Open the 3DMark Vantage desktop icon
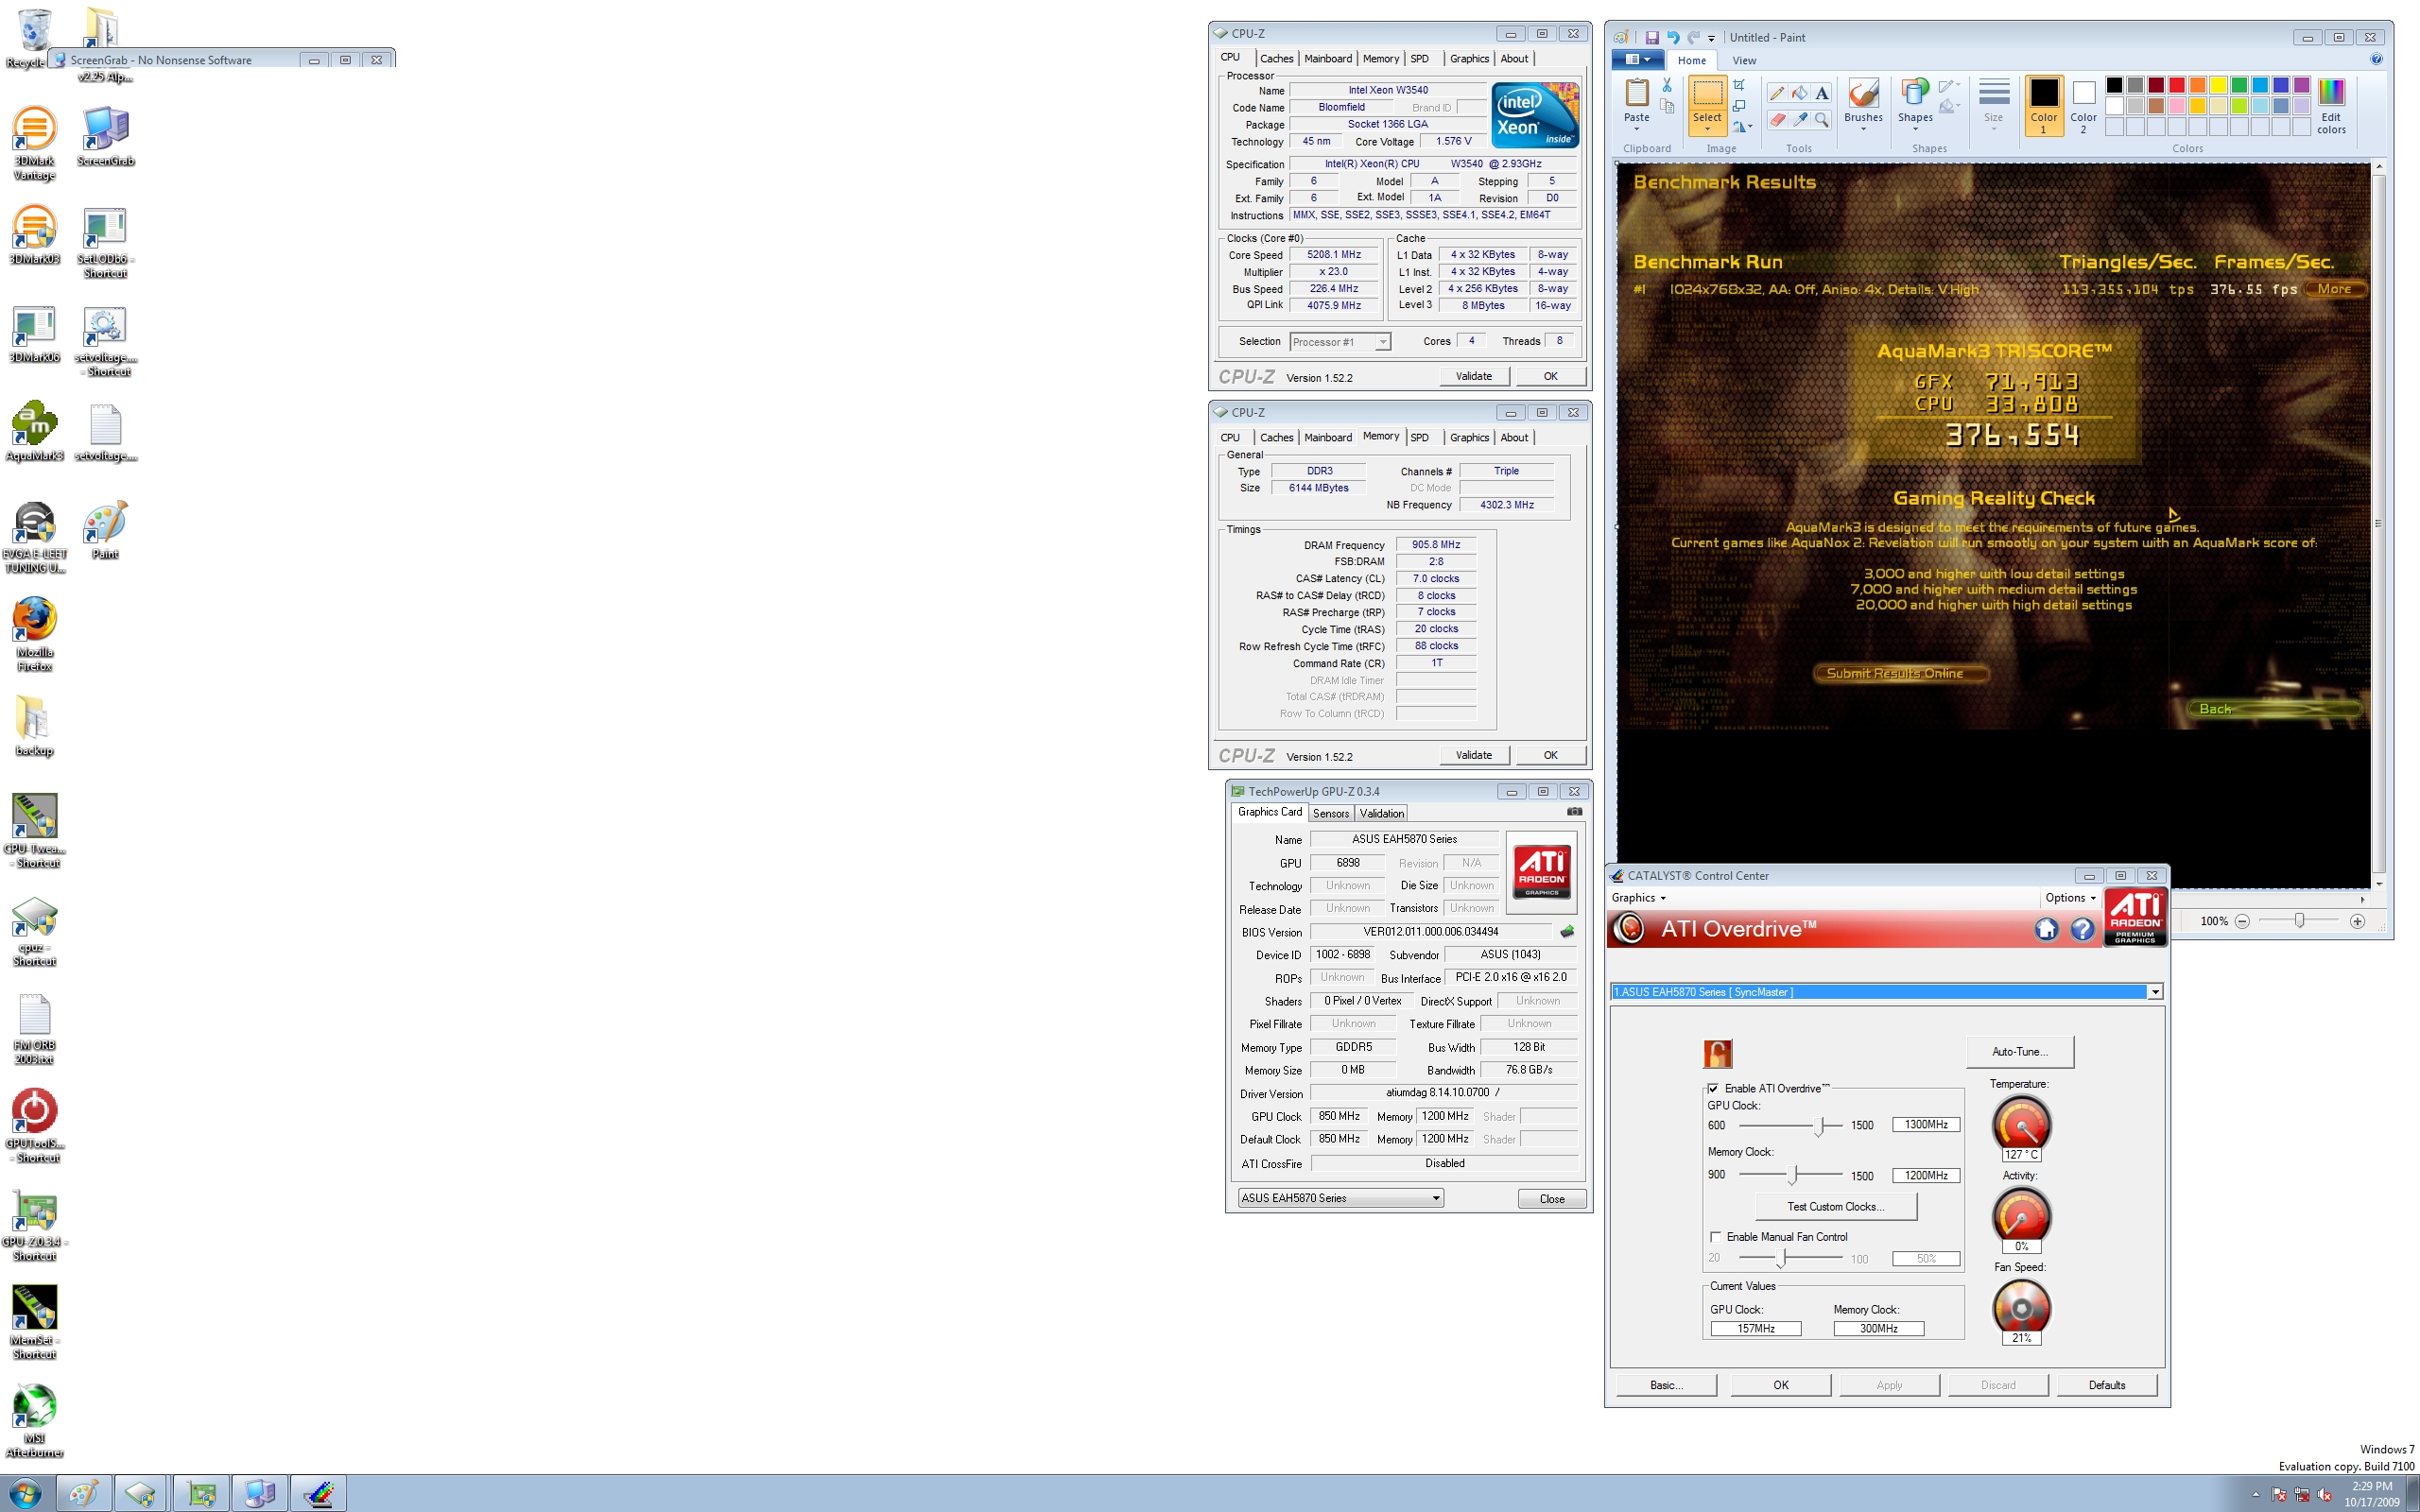Viewport: 2420px width, 1512px height. pyautogui.click(x=34, y=143)
